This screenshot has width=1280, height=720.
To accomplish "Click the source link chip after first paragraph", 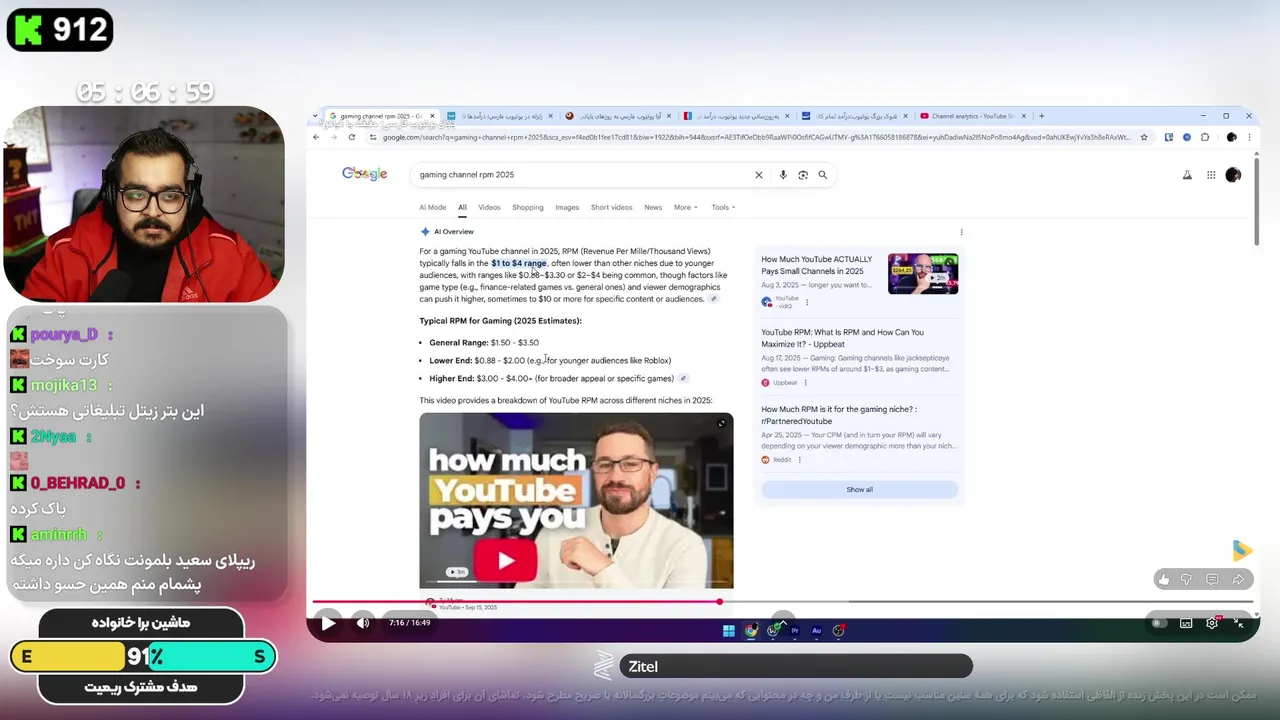I will tap(713, 299).
